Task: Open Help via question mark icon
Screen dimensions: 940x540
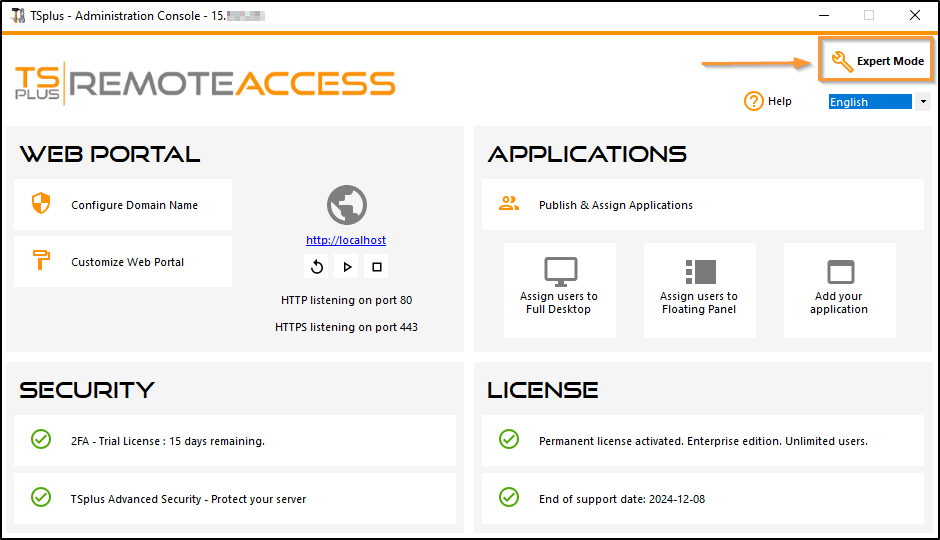Action: tap(754, 101)
